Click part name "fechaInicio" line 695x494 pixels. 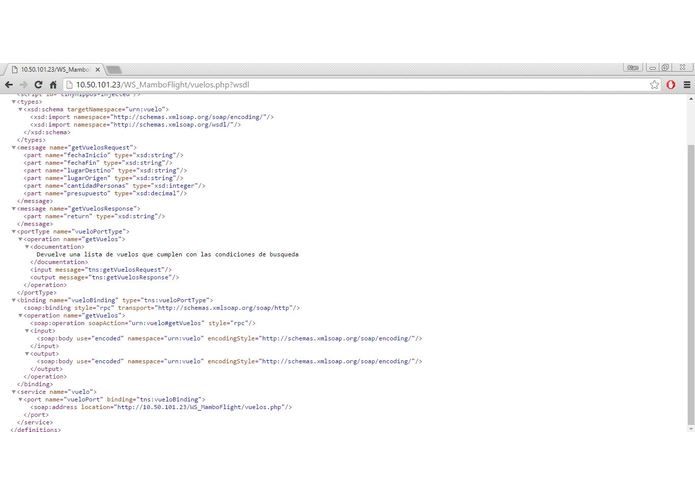pyautogui.click(x=103, y=156)
